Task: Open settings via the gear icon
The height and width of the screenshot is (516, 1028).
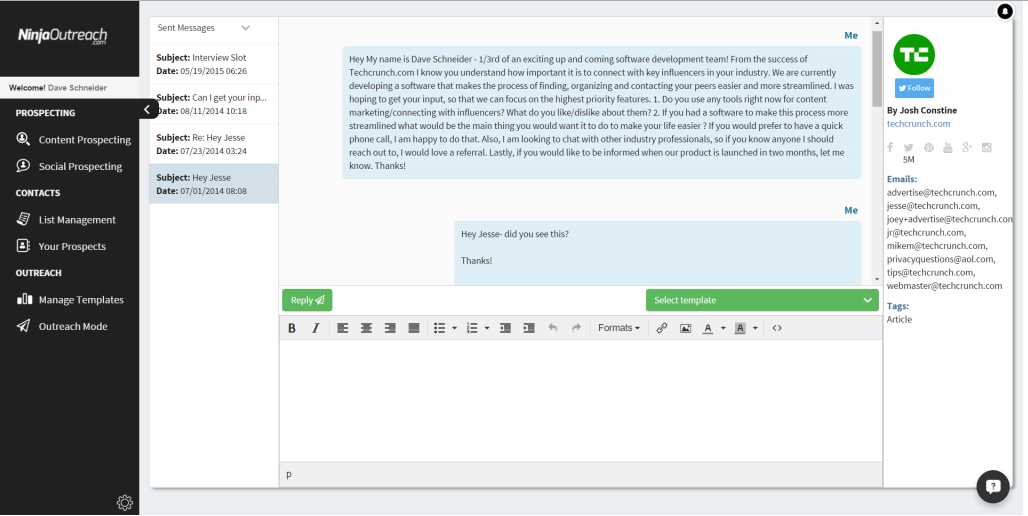Action: (125, 503)
